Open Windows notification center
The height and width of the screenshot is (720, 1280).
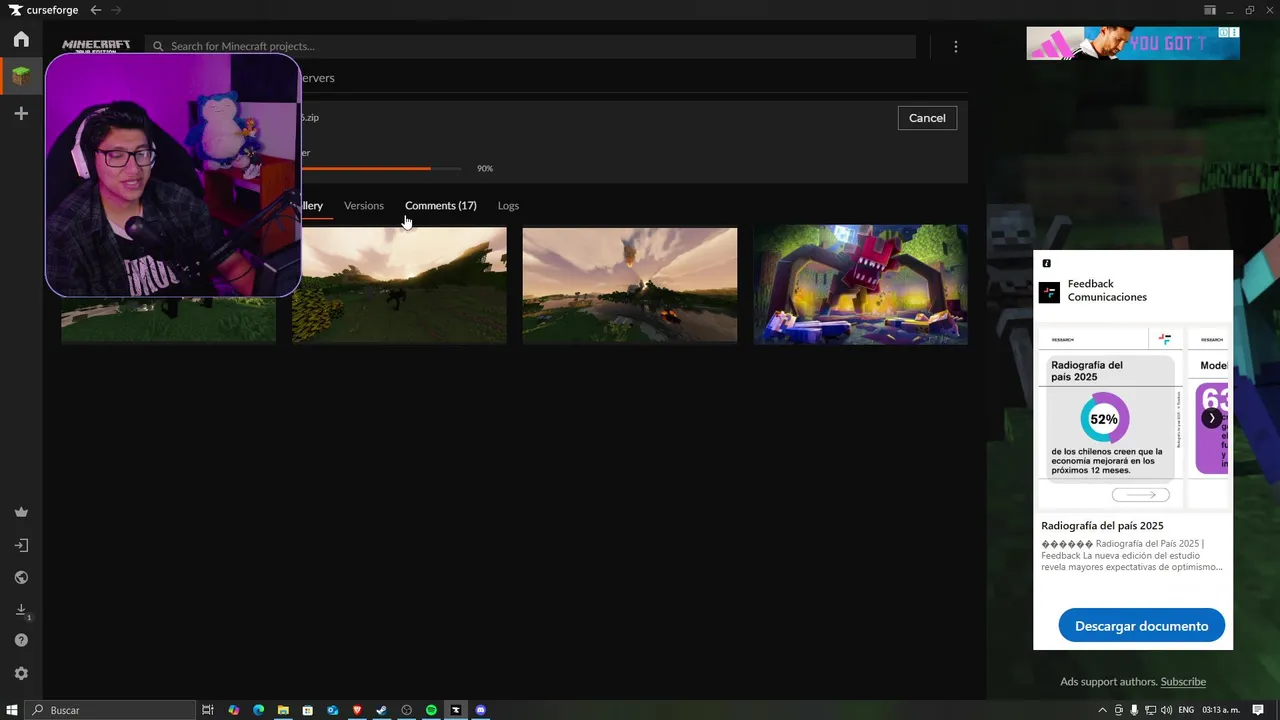click(1258, 710)
